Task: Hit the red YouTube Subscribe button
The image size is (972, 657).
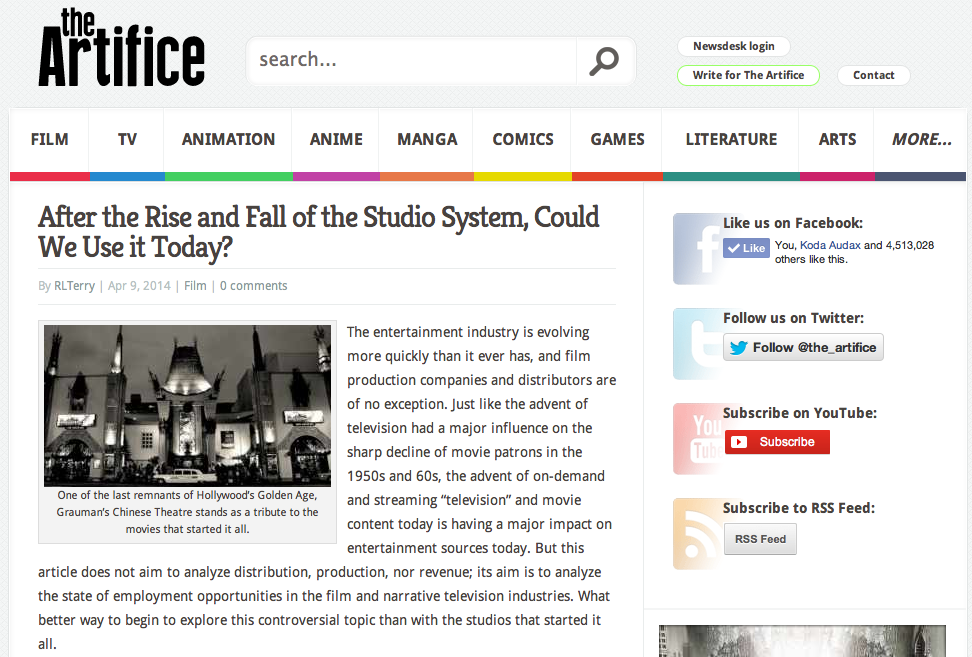Action: pyautogui.click(x=777, y=442)
